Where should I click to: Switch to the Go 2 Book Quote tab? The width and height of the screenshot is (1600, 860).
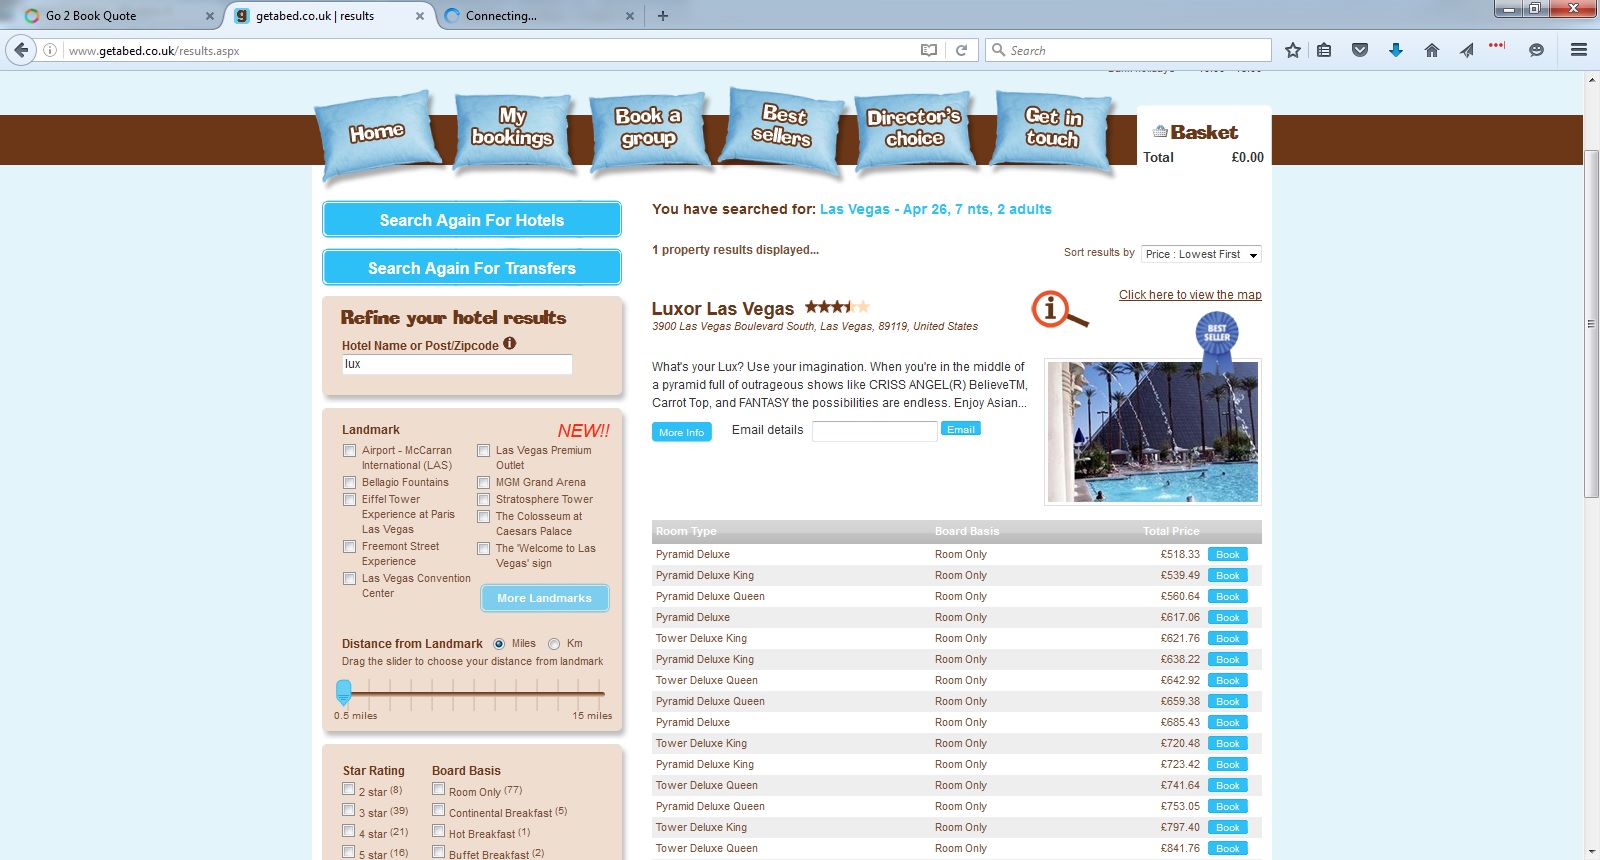point(114,16)
